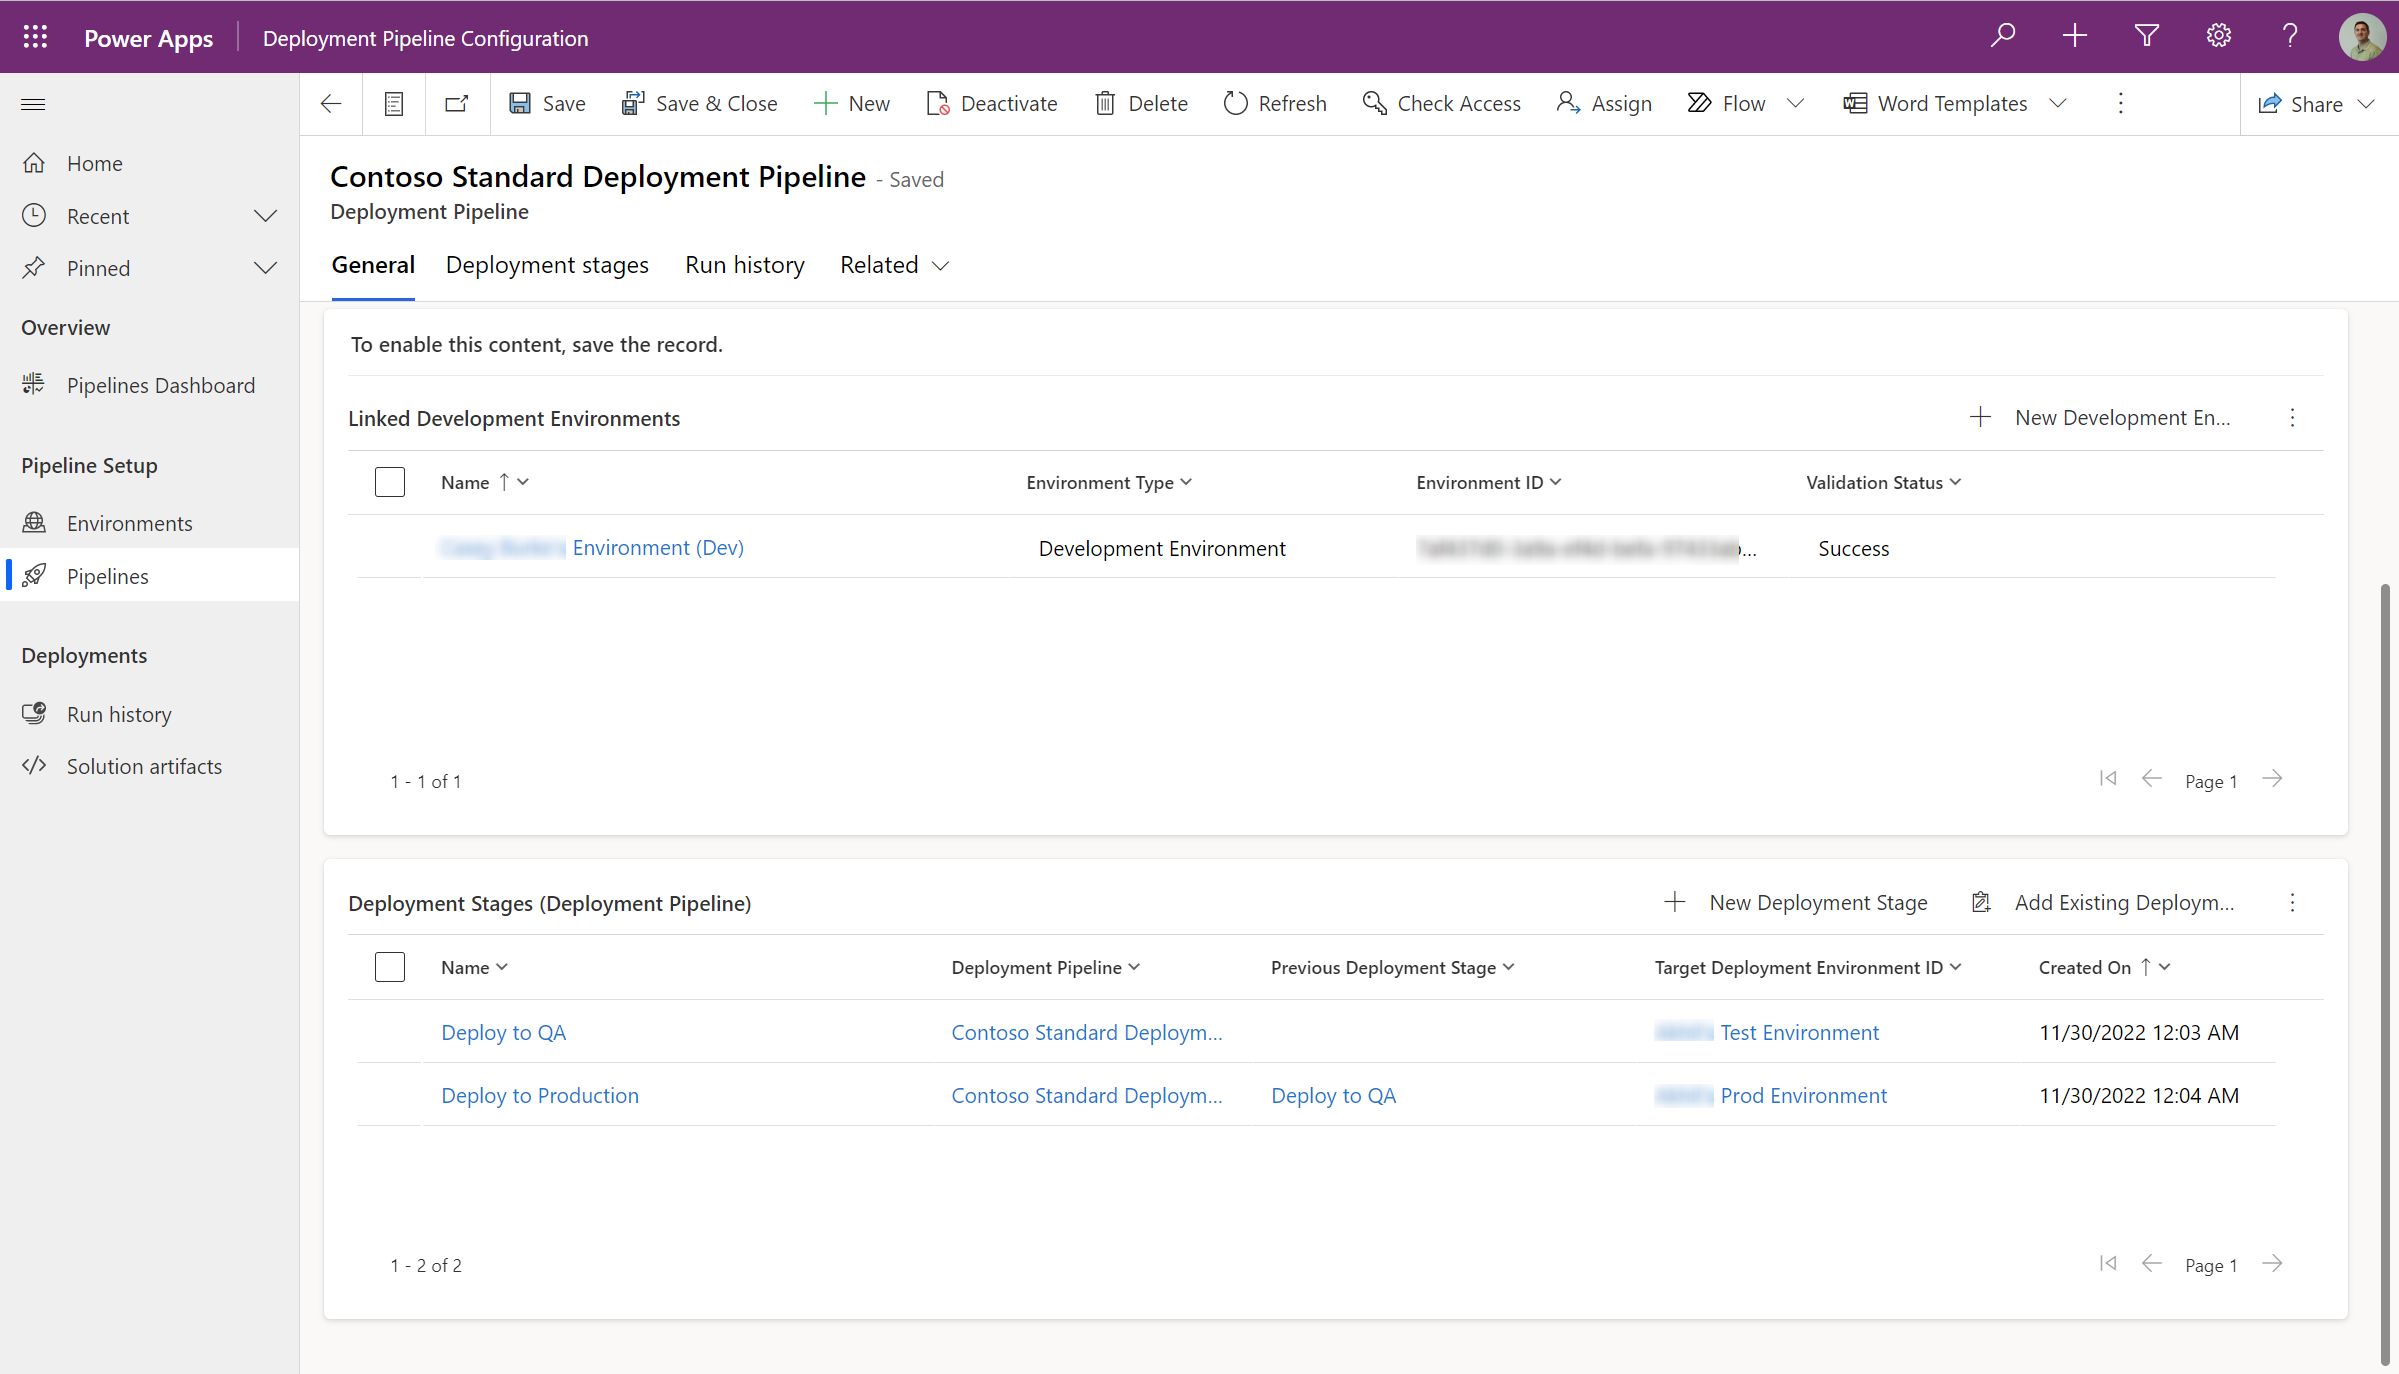Expand the Pinned section chevron
Screen dimensions: 2399x1374
(265, 268)
